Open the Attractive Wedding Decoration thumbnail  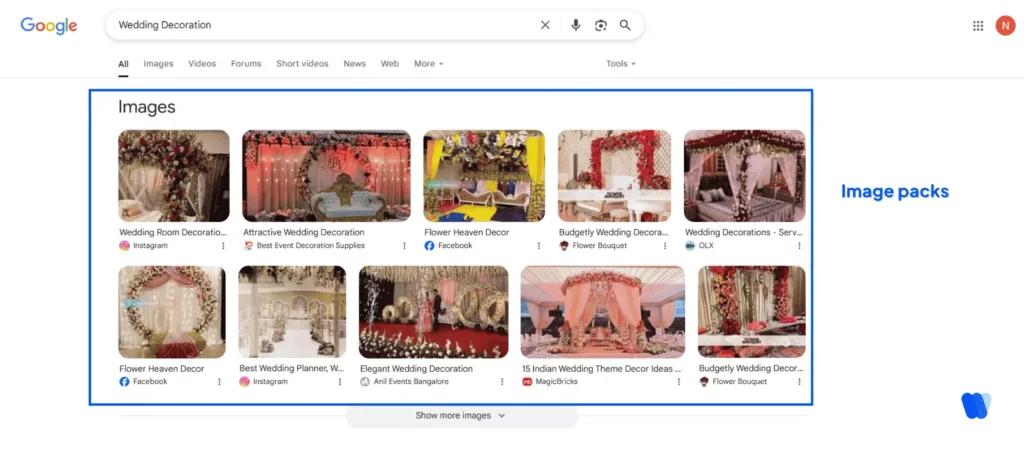tap(327, 176)
